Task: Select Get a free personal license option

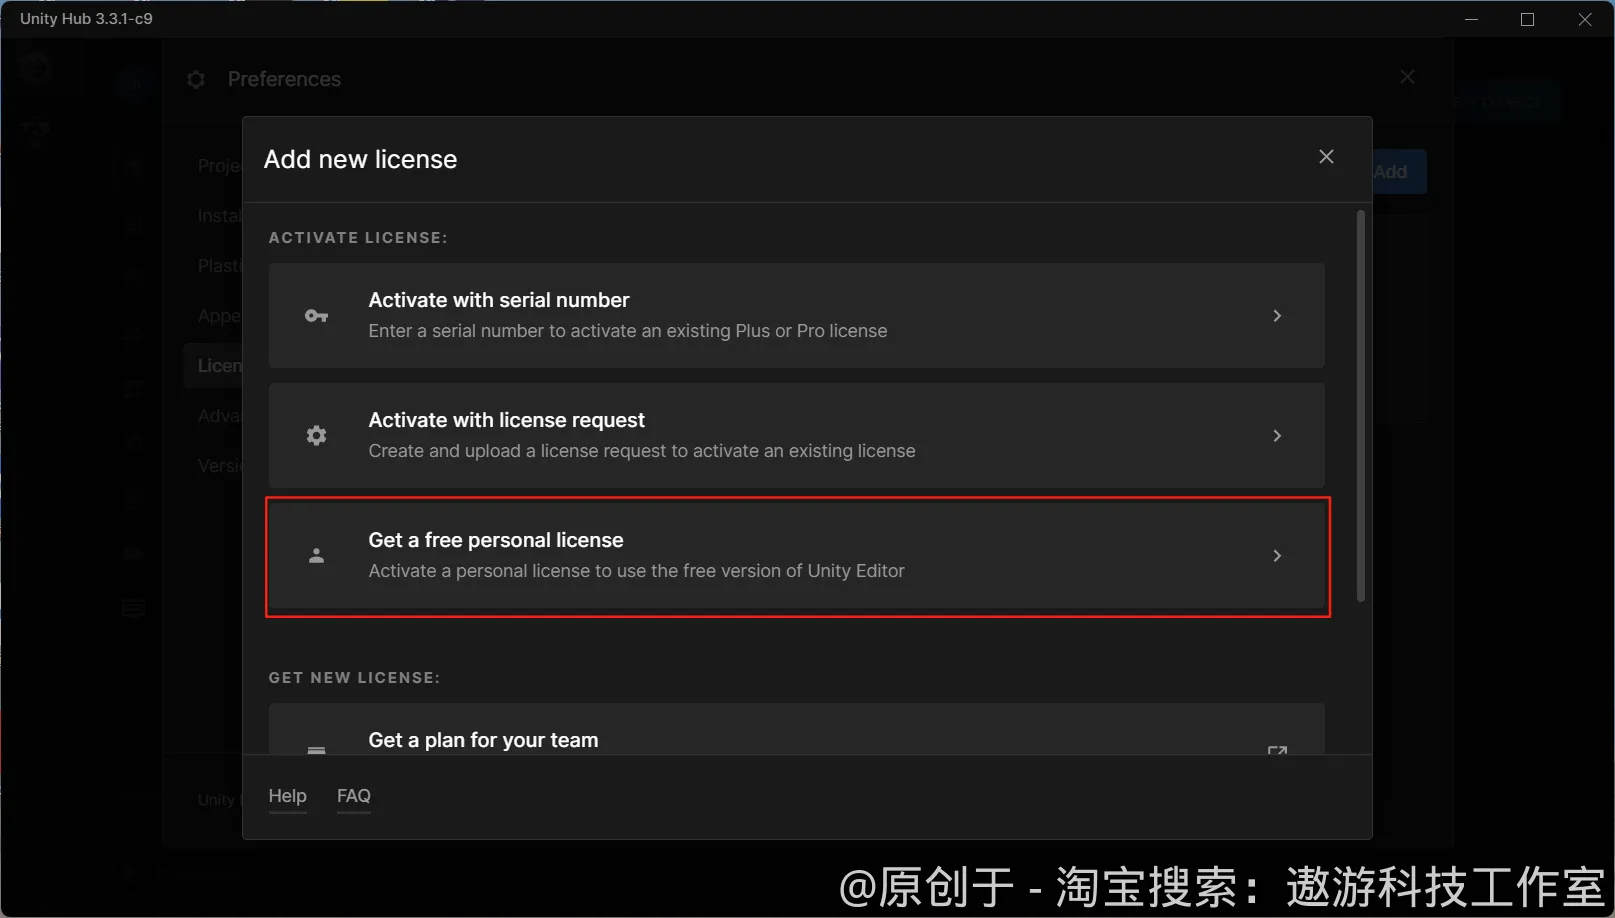Action: pyautogui.click(x=797, y=556)
